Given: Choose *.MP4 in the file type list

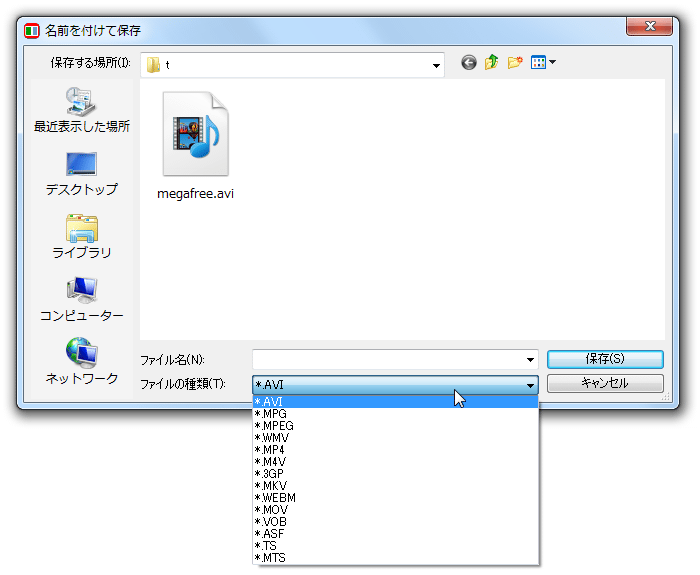Looking at the screenshot, I should tap(396, 450).
